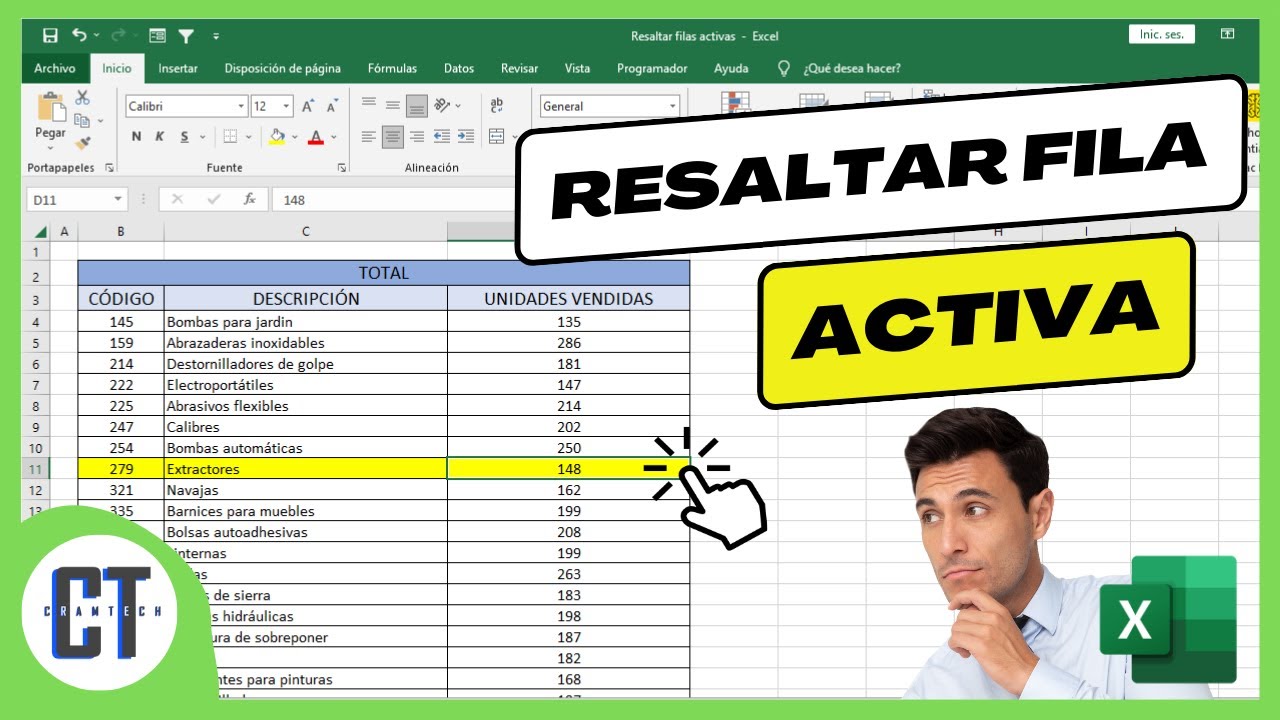Align text right horizontally
1280x720 pixels.
pos(417,136)
